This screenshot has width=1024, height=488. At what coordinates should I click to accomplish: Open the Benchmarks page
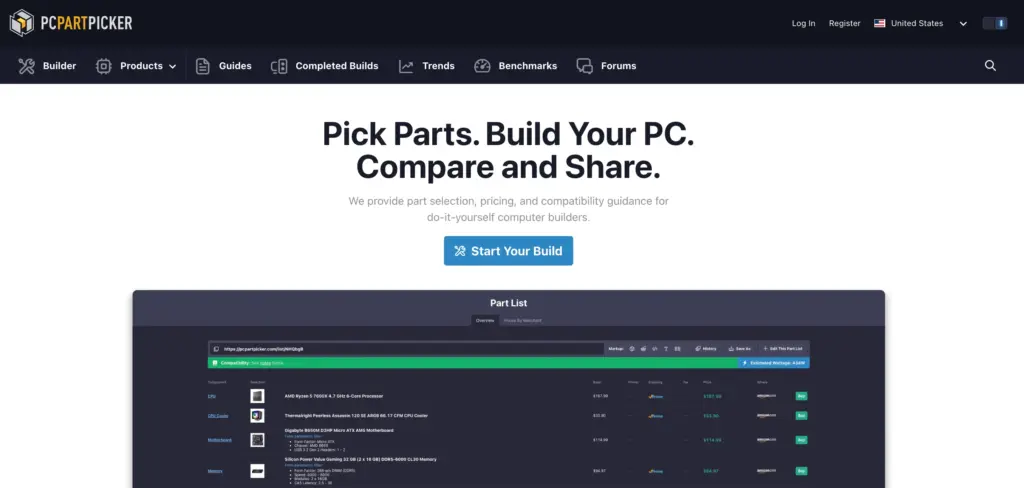(x=515, y=66)
